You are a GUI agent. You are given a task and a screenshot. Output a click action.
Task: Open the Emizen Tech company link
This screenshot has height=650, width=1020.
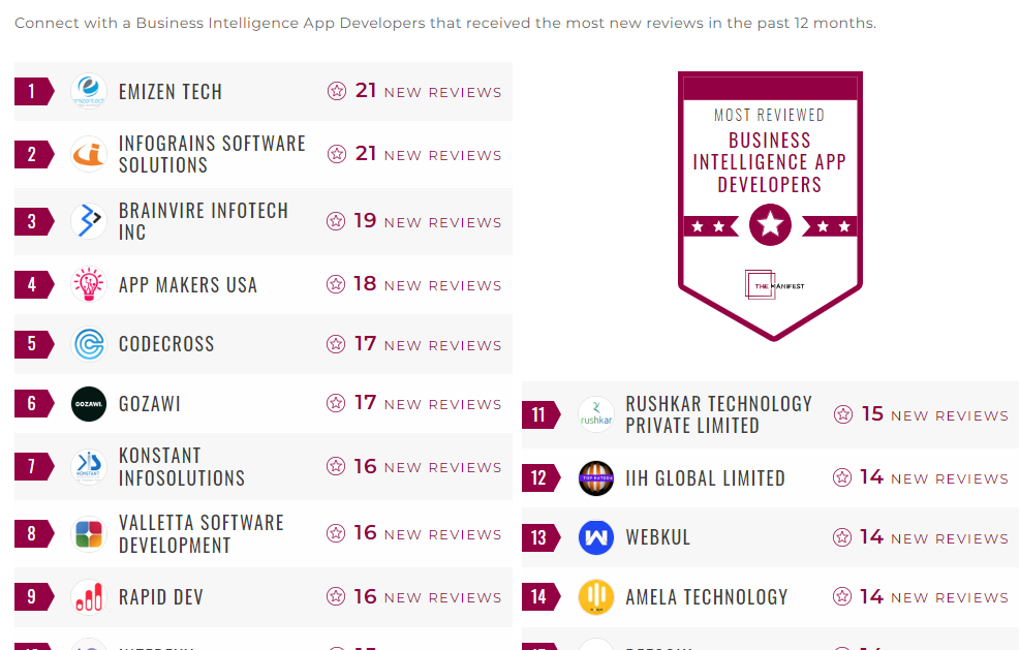tap(170, 92)
